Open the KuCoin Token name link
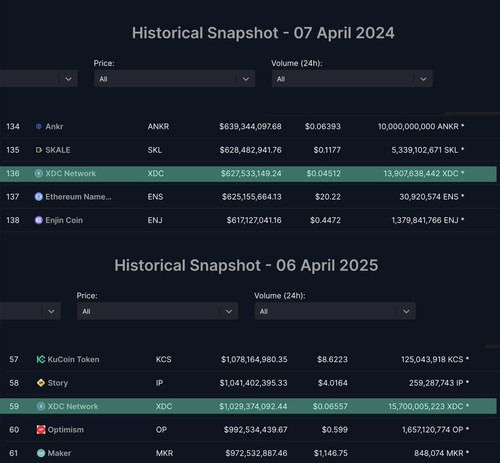The width and height of the screenshot is (500, 463). coord(73,359)
